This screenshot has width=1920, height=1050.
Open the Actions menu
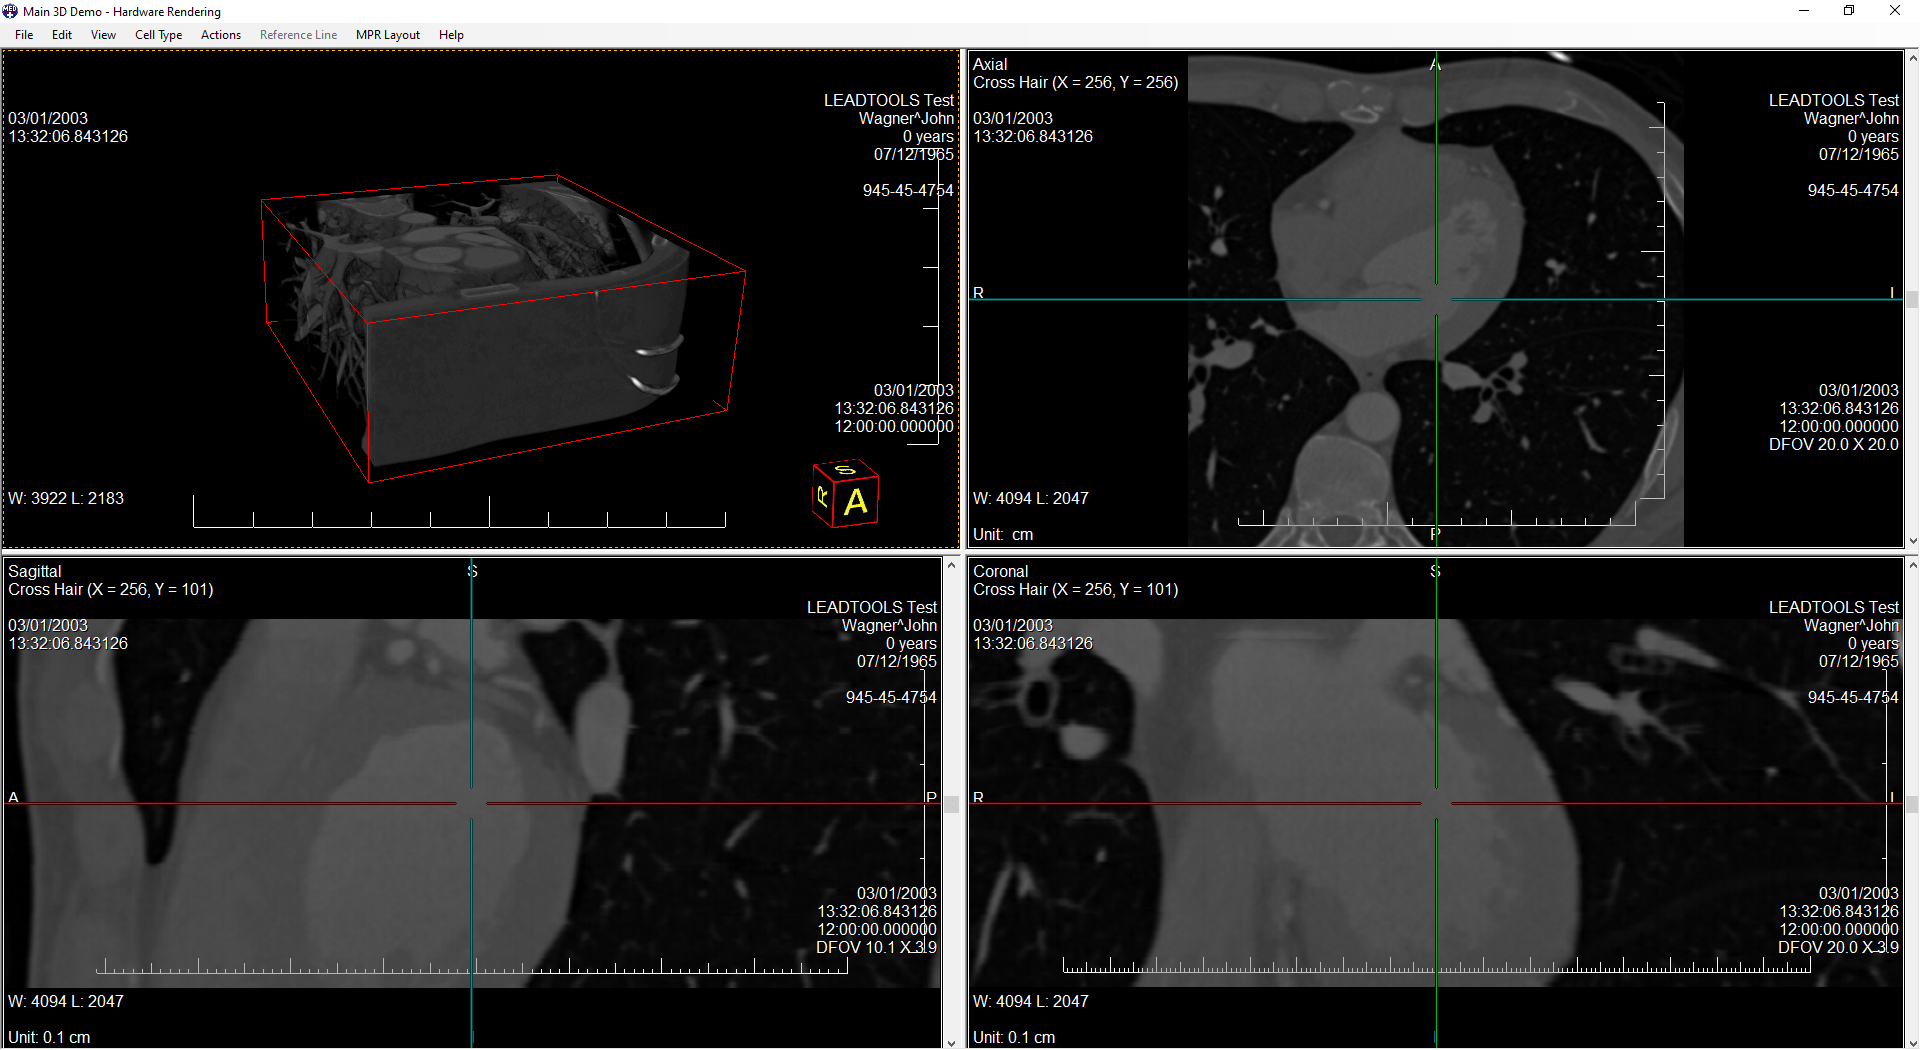pyautogui.click(x=220, y=34)
